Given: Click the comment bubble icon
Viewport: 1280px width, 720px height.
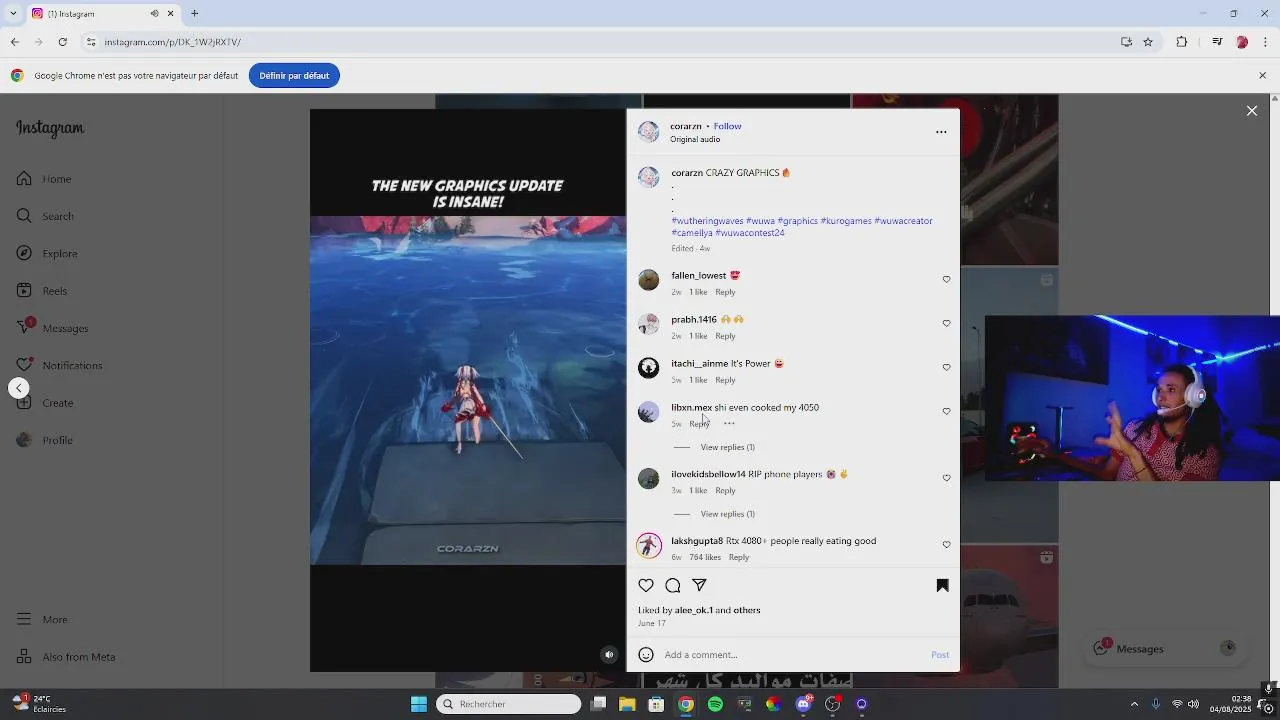Looking at the screenshot, I should pos(673,586).
